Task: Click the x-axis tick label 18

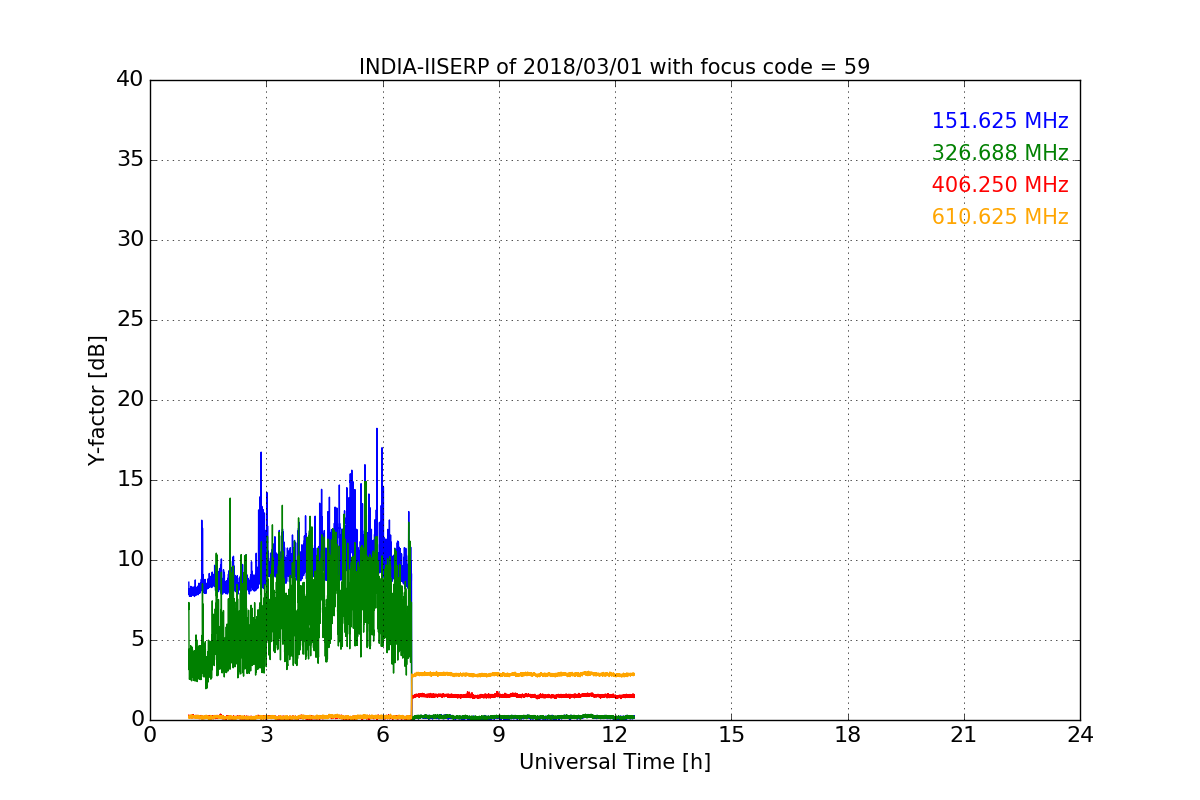Action: (848, 735)
